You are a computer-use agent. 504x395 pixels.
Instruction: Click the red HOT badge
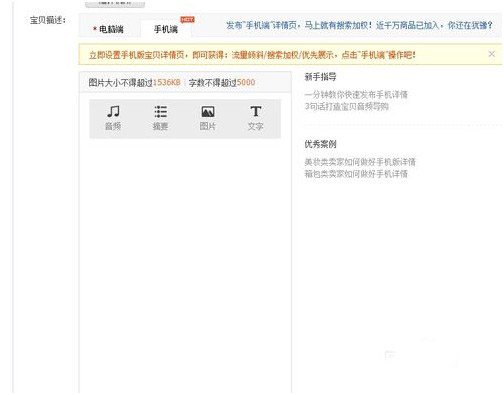coord(187,20)
